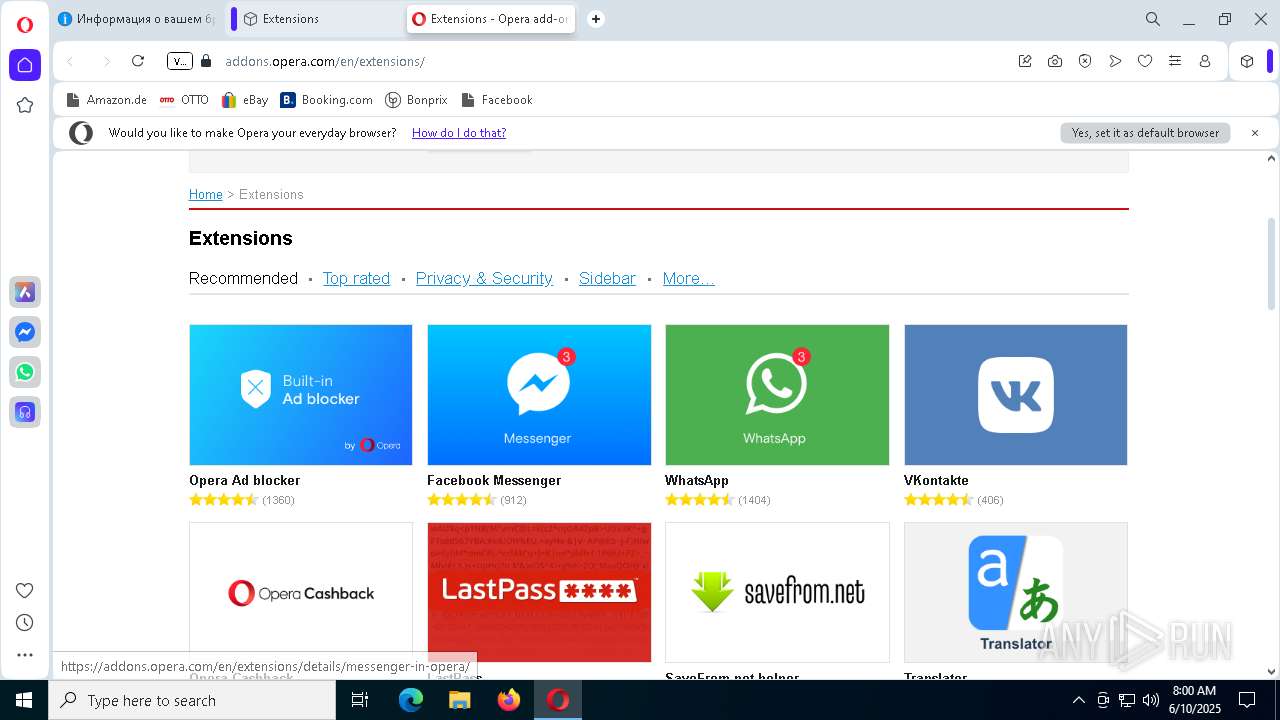Open Facebook Messenger extension thumbnail
The image size is (1280, 720).
click(539, 394)
